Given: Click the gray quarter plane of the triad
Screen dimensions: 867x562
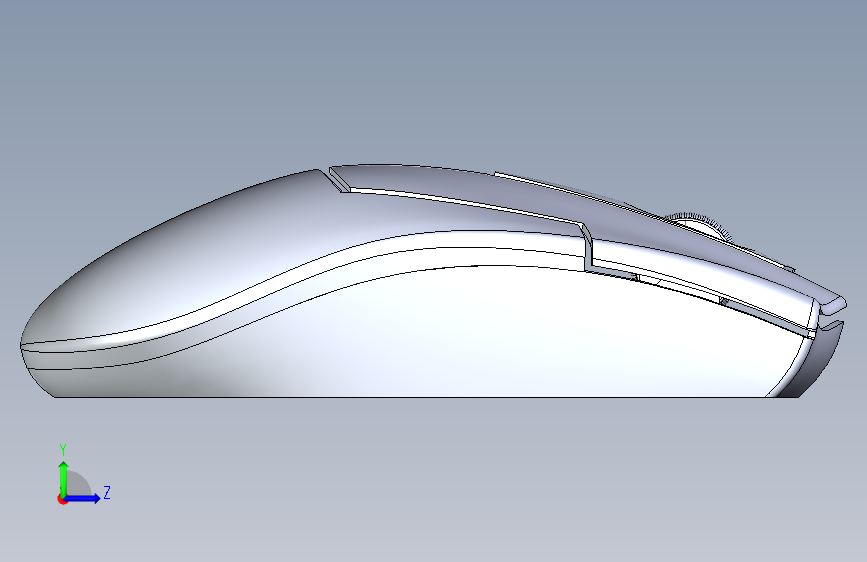Looking at the screenshot, I should point(79,484).
